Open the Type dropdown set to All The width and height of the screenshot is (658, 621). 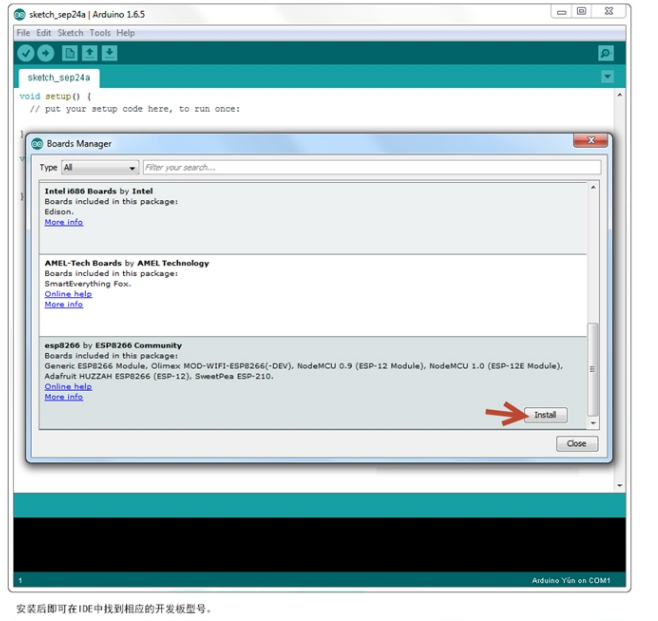pyautogui.click(x=100, y=168)
